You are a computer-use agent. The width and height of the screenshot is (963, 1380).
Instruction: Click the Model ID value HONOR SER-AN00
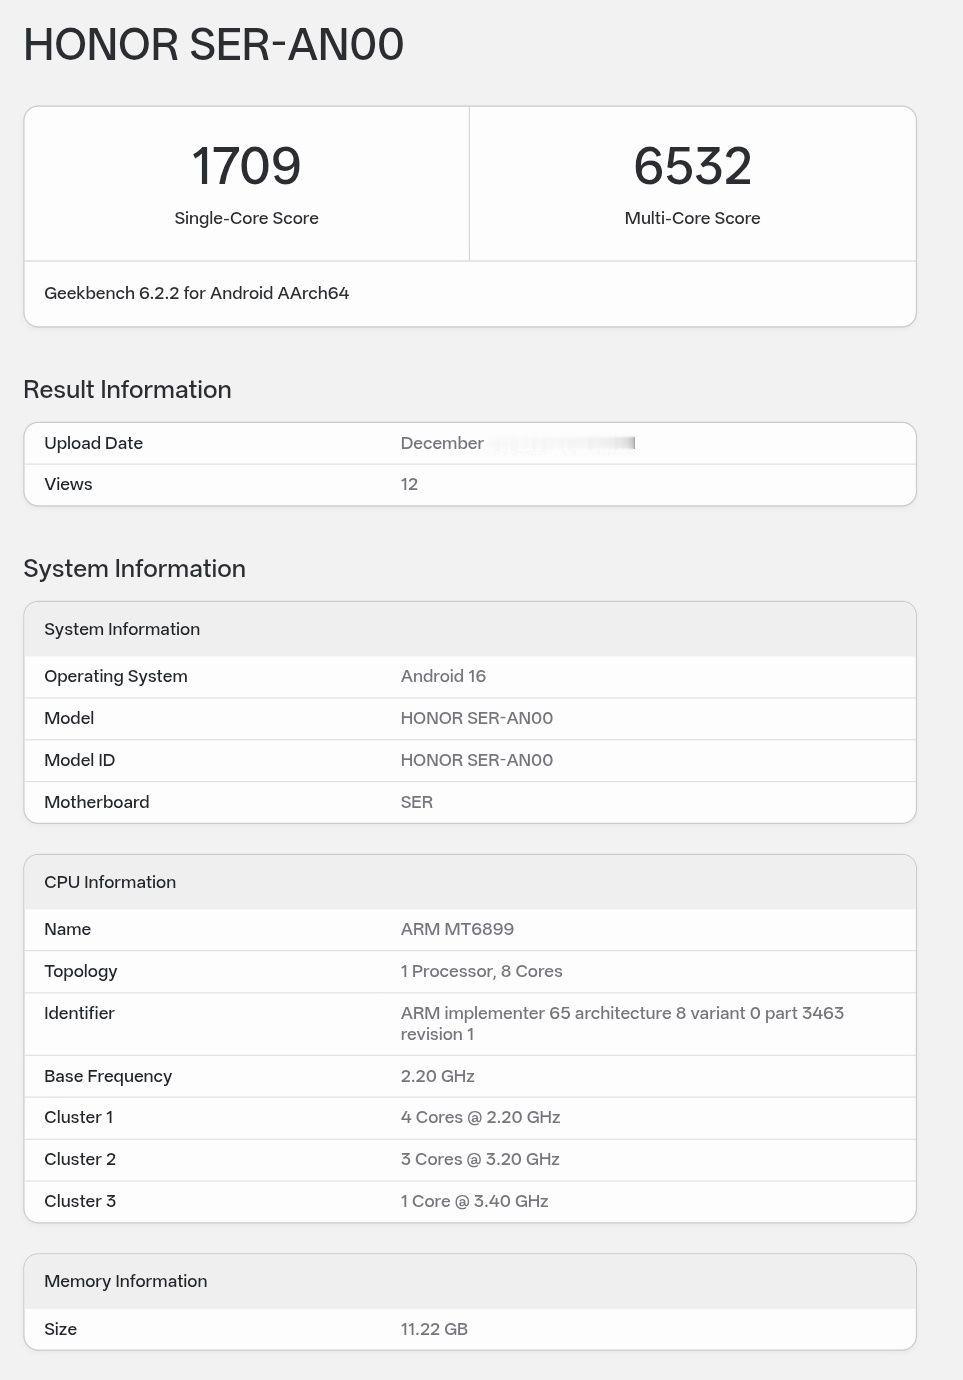[477, 760]
